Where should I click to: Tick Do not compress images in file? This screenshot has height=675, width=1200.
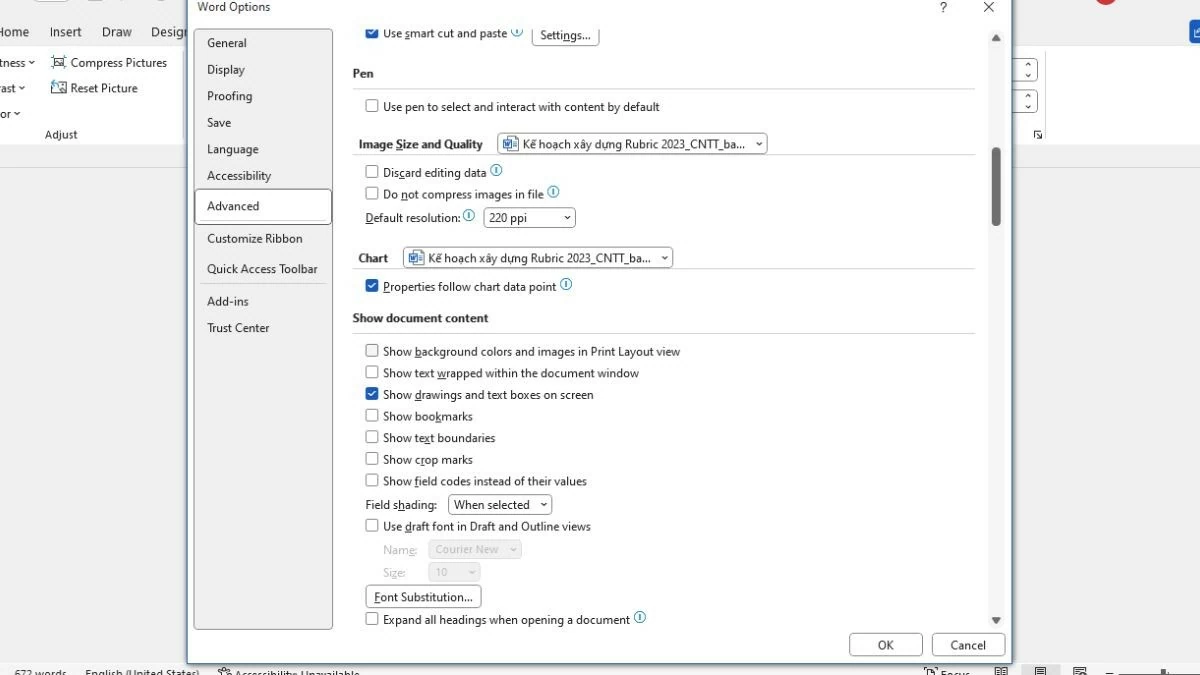click(x=372, y=194)
